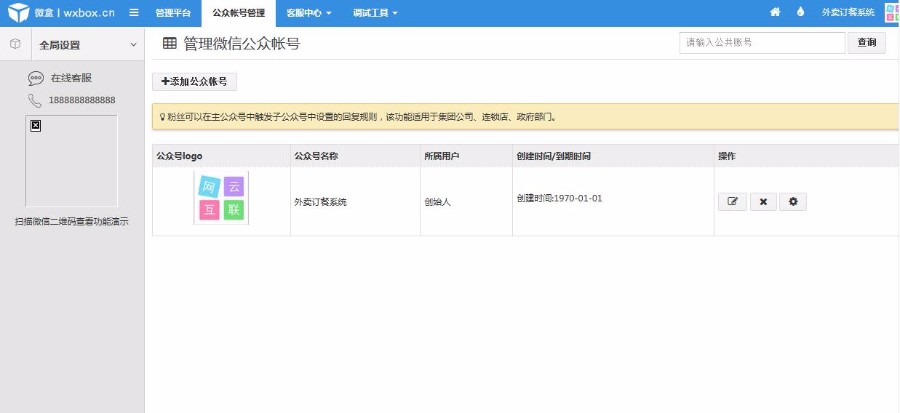Expand the 调试工具 dropdown menu
Screen dimensions: 900x413
[375, 13]
